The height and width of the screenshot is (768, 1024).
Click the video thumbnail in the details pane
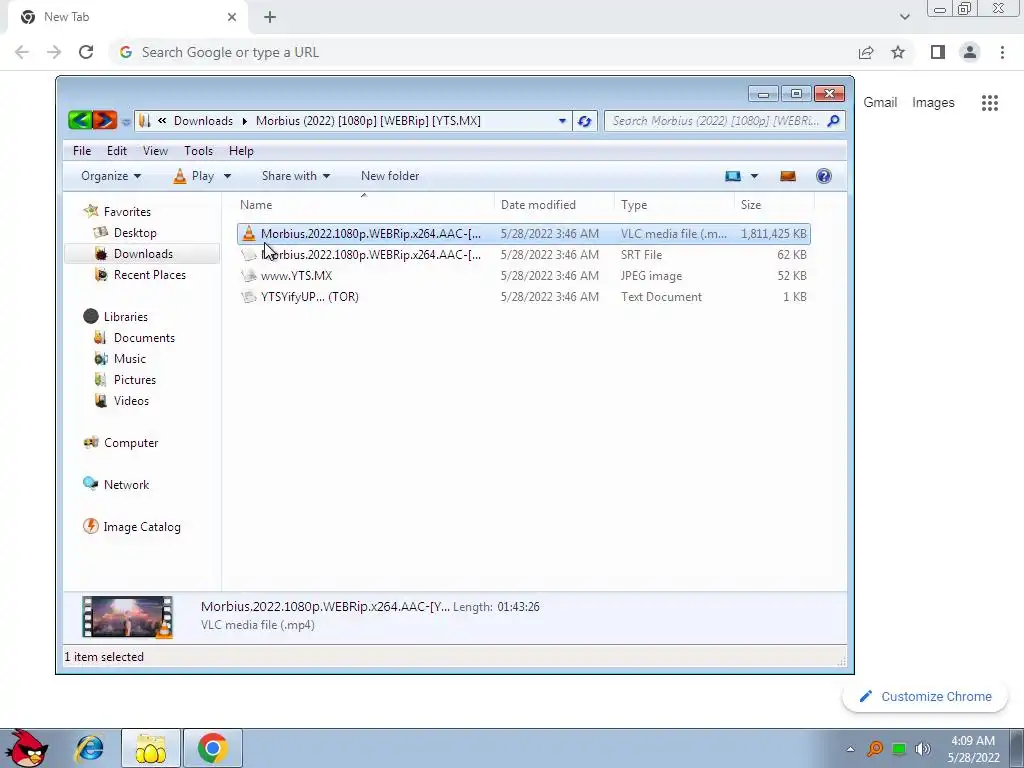[128, 616]
